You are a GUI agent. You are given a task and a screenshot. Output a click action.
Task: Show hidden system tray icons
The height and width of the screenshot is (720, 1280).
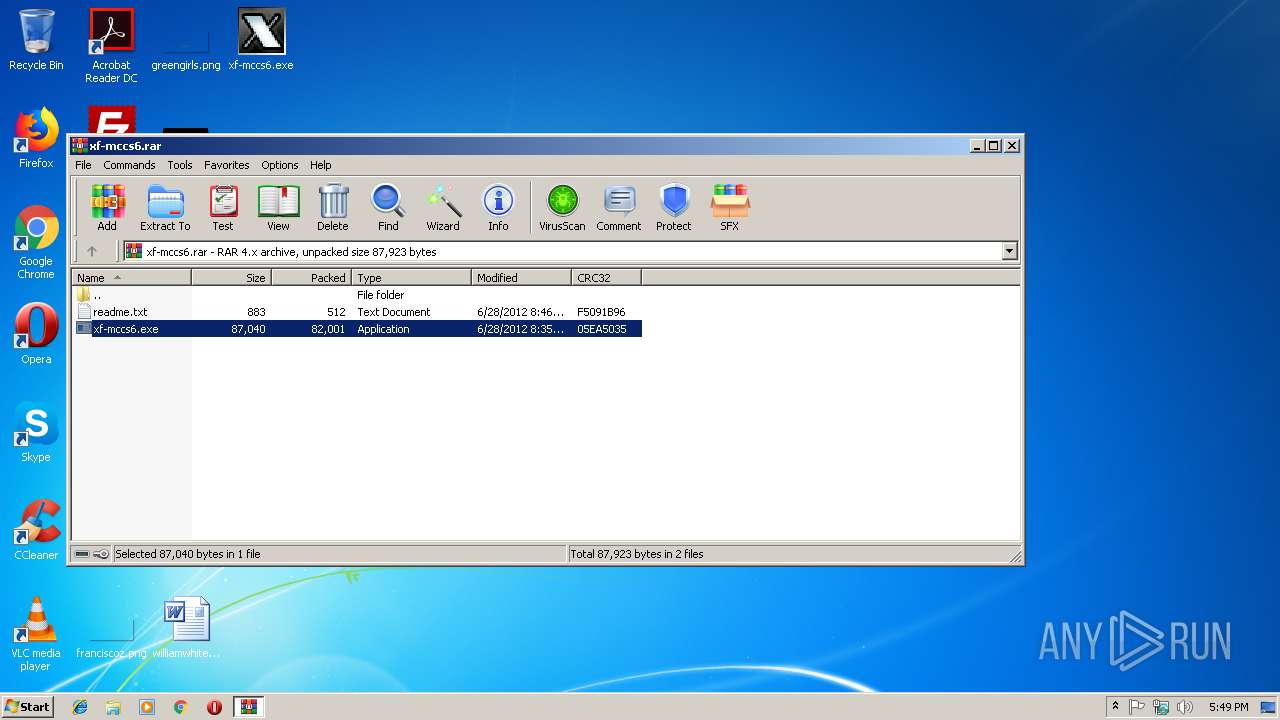(1115, 707)
